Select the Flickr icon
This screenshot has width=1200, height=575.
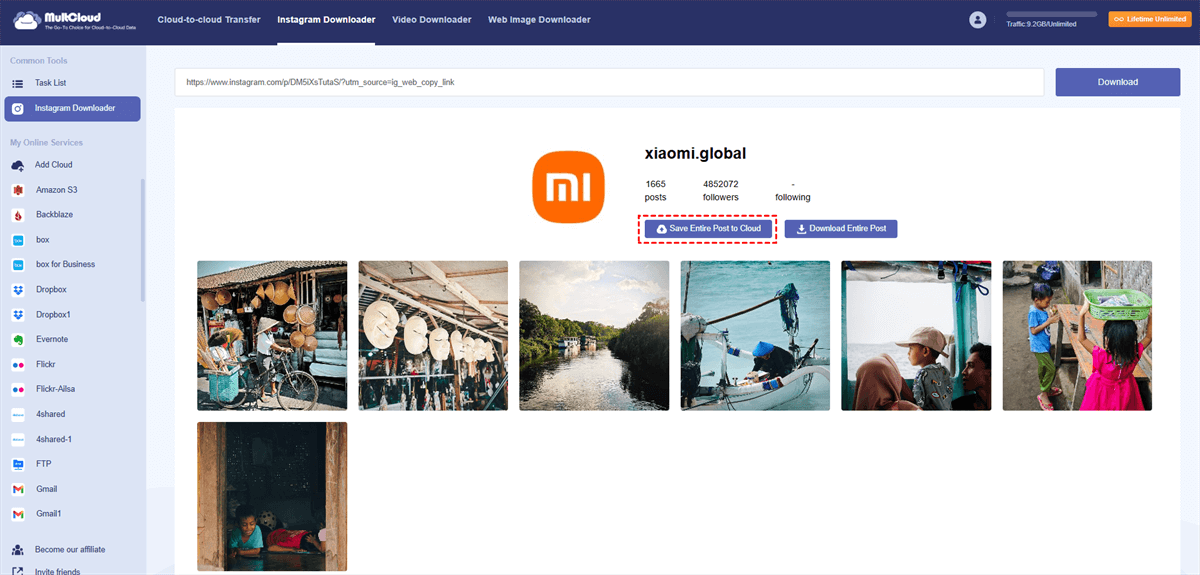17,365
